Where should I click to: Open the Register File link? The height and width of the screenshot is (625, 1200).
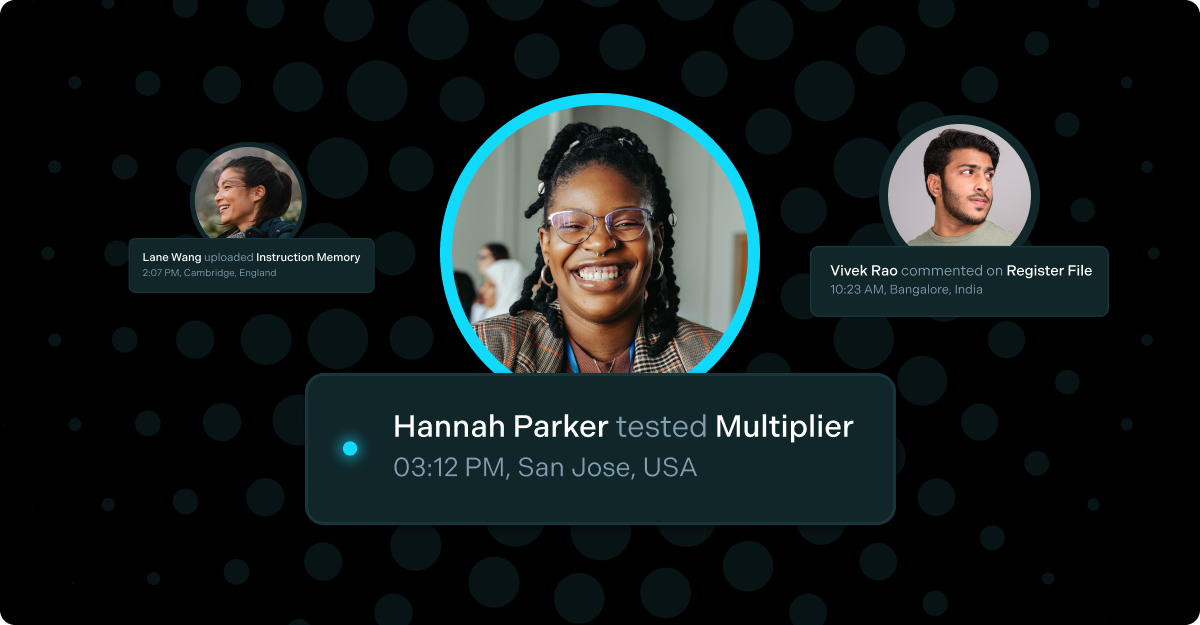1049,271
